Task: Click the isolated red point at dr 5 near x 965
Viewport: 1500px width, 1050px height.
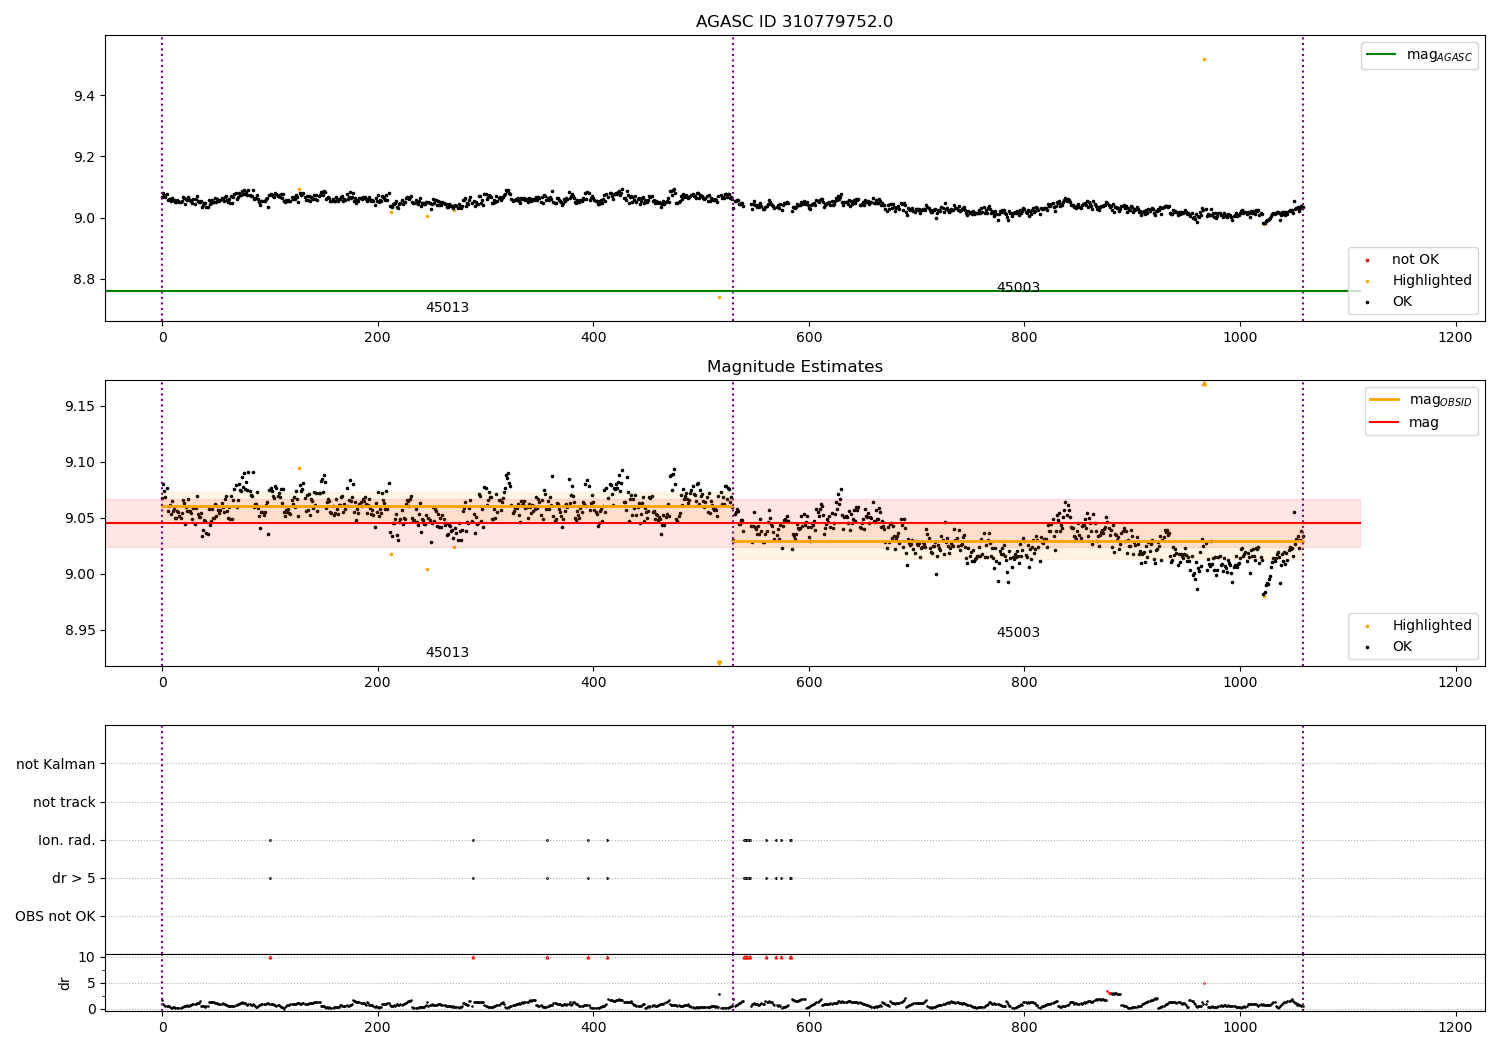Action: (x=1204, y=983)
